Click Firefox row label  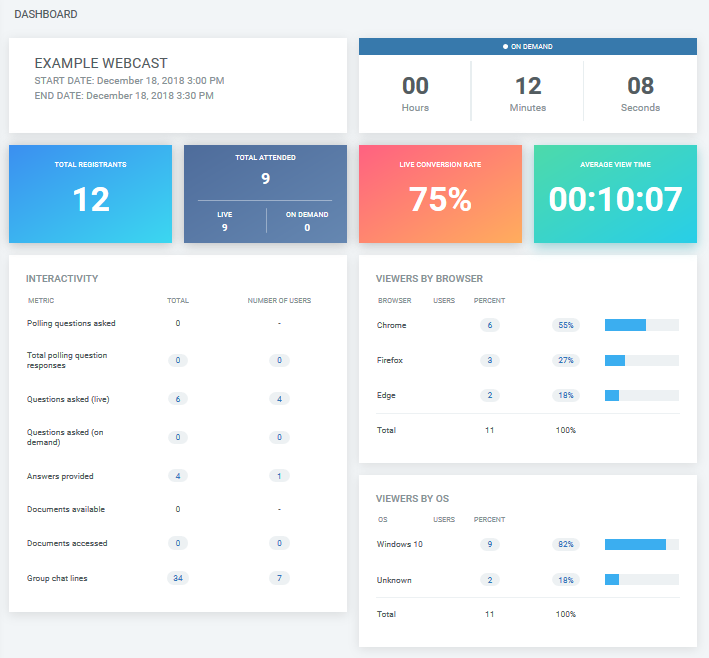pos(390,360)
